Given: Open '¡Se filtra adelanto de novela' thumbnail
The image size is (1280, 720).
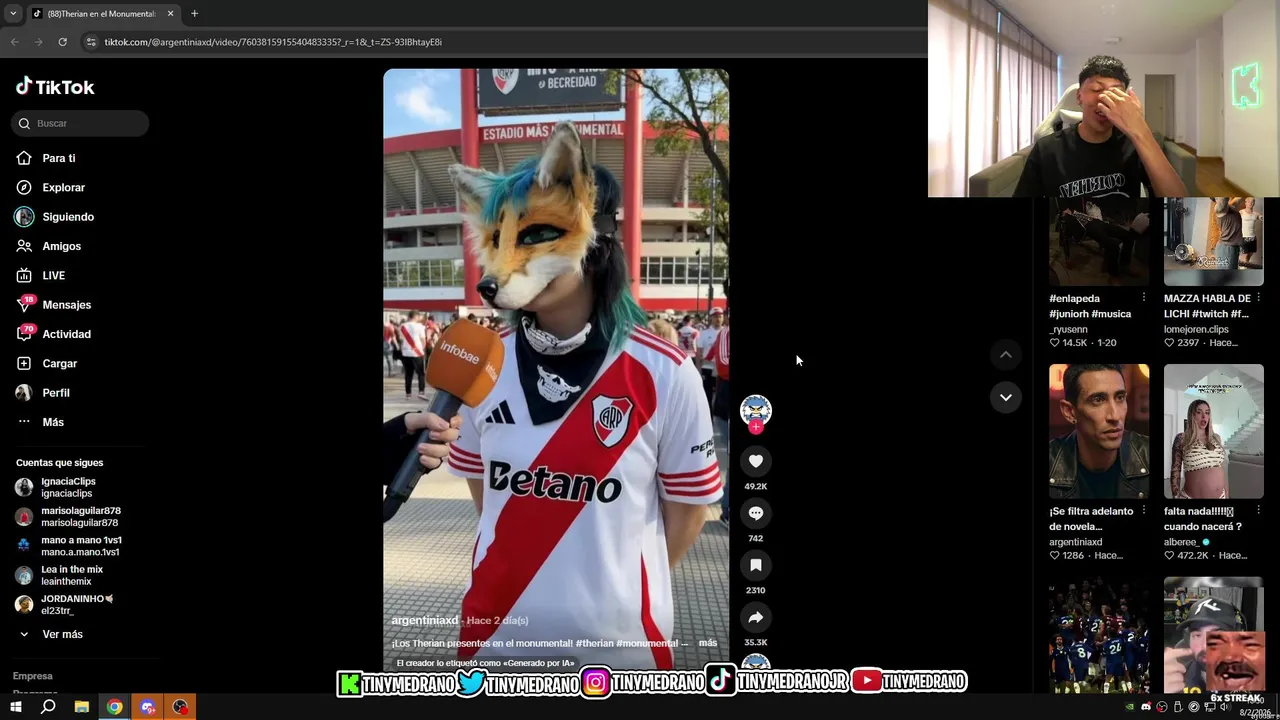Looking at the screenshot, I should tap(1099, 431).
